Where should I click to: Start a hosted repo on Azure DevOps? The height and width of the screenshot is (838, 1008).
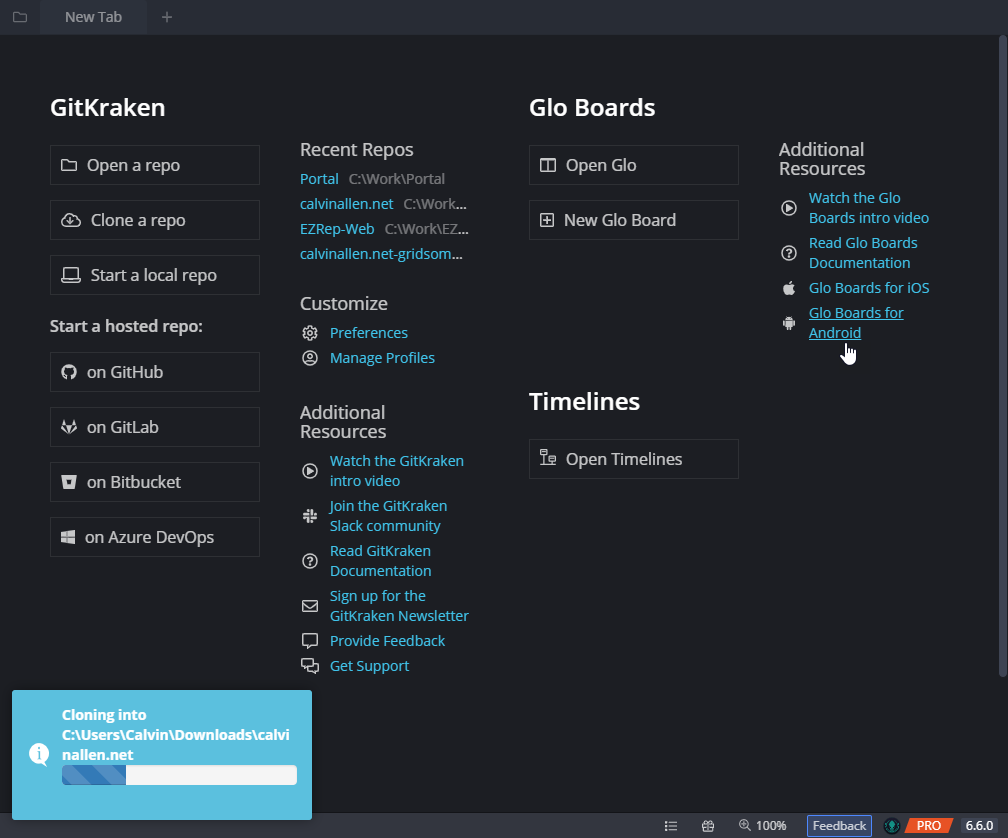click(x=155, y=537)
